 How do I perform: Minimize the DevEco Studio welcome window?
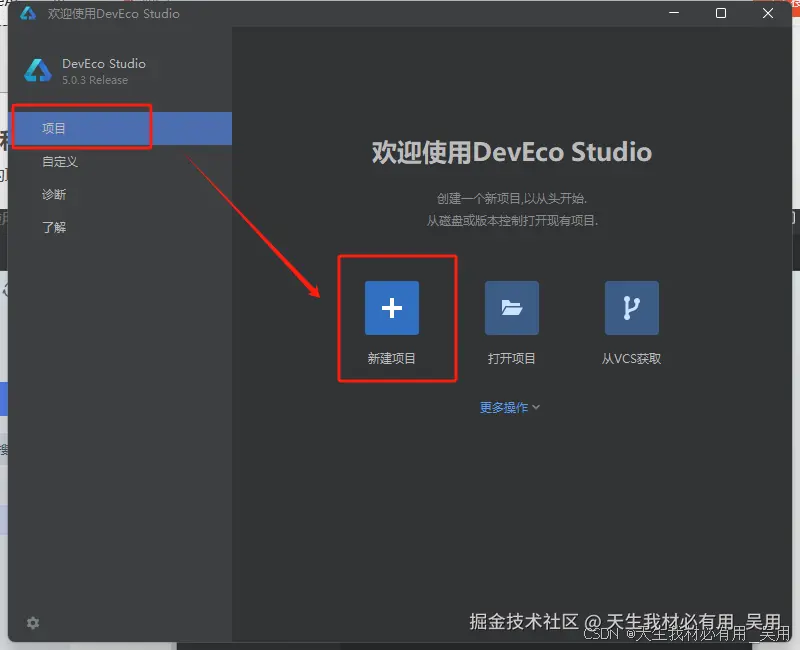pyautogui.click(x=674, y=13)
